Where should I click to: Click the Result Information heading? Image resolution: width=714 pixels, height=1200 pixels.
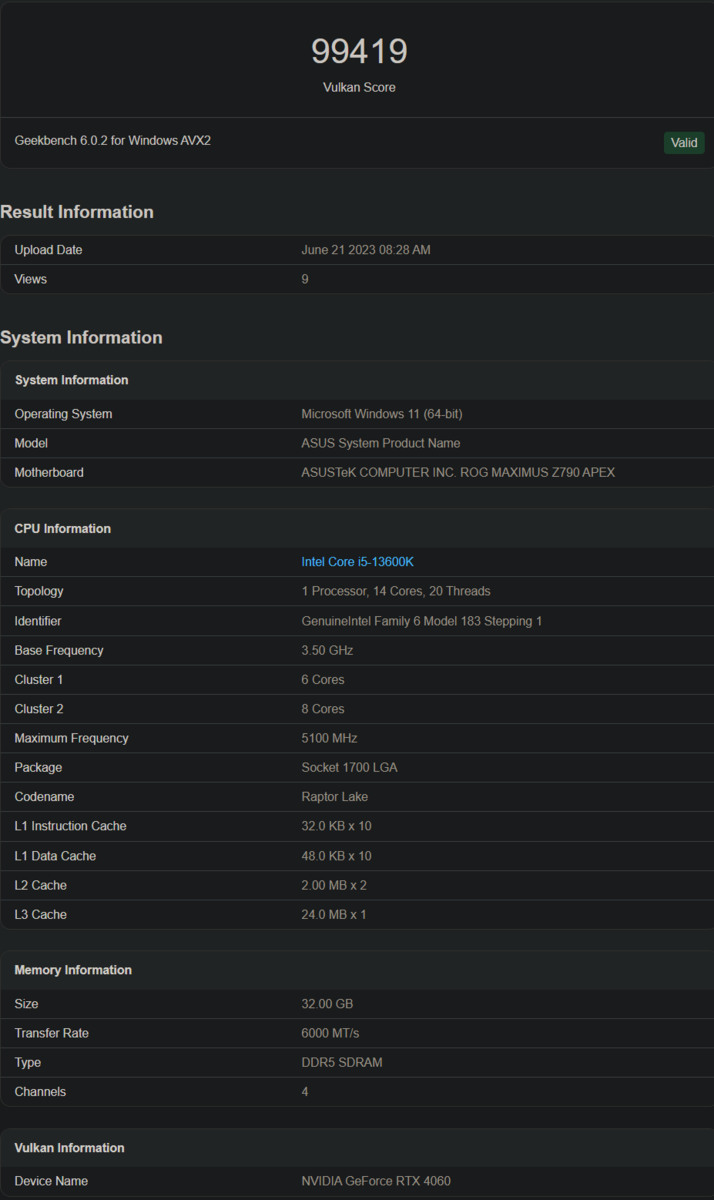pyautogui.click(x=77, y=212)
